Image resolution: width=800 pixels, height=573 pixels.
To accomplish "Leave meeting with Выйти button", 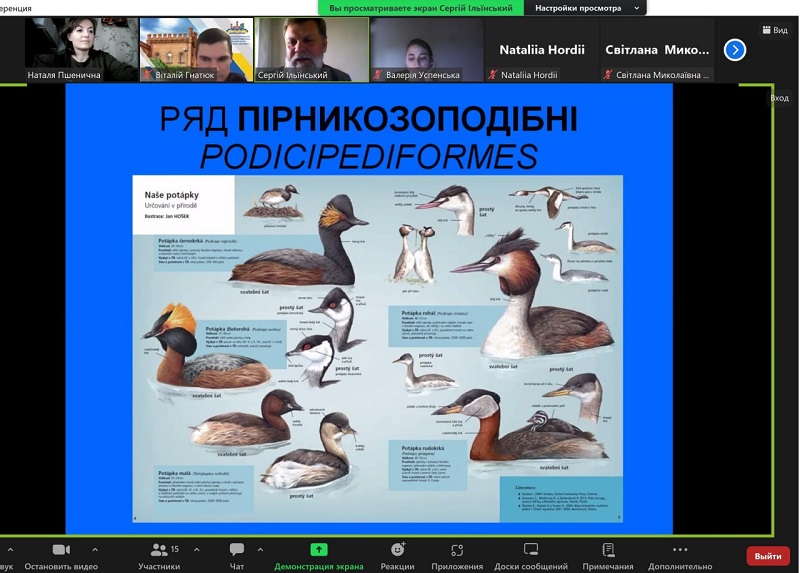I will [768, 556].
